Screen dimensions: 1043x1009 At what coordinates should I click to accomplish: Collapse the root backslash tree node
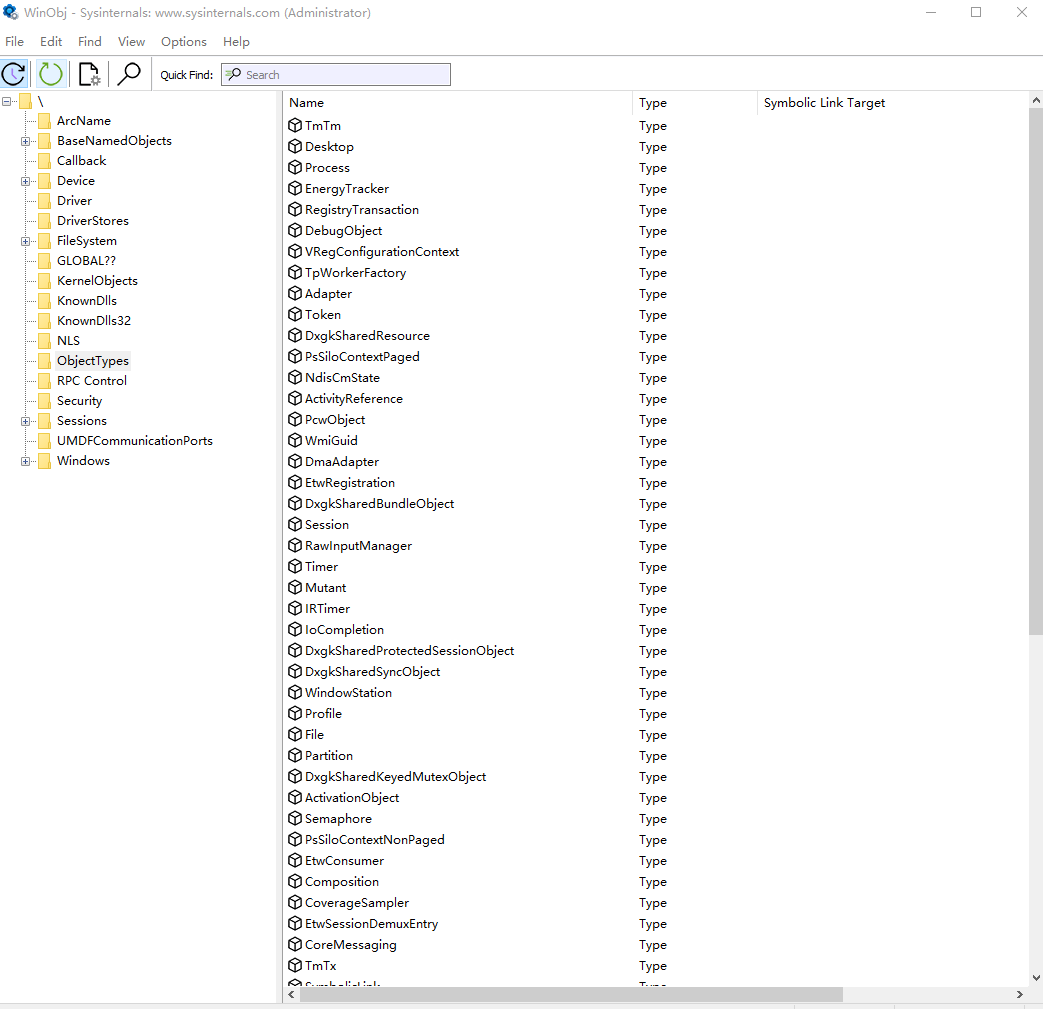(7, 102)
